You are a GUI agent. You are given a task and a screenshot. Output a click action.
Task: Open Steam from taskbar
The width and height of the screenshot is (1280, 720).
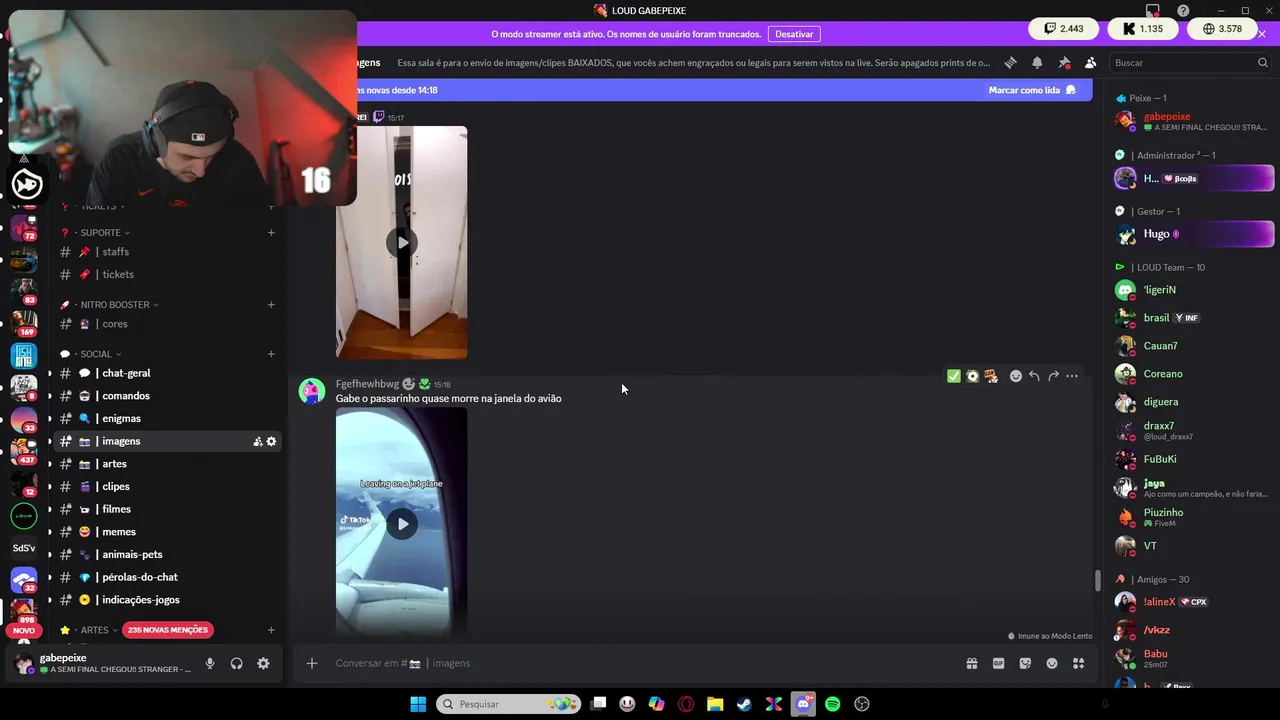744,704
